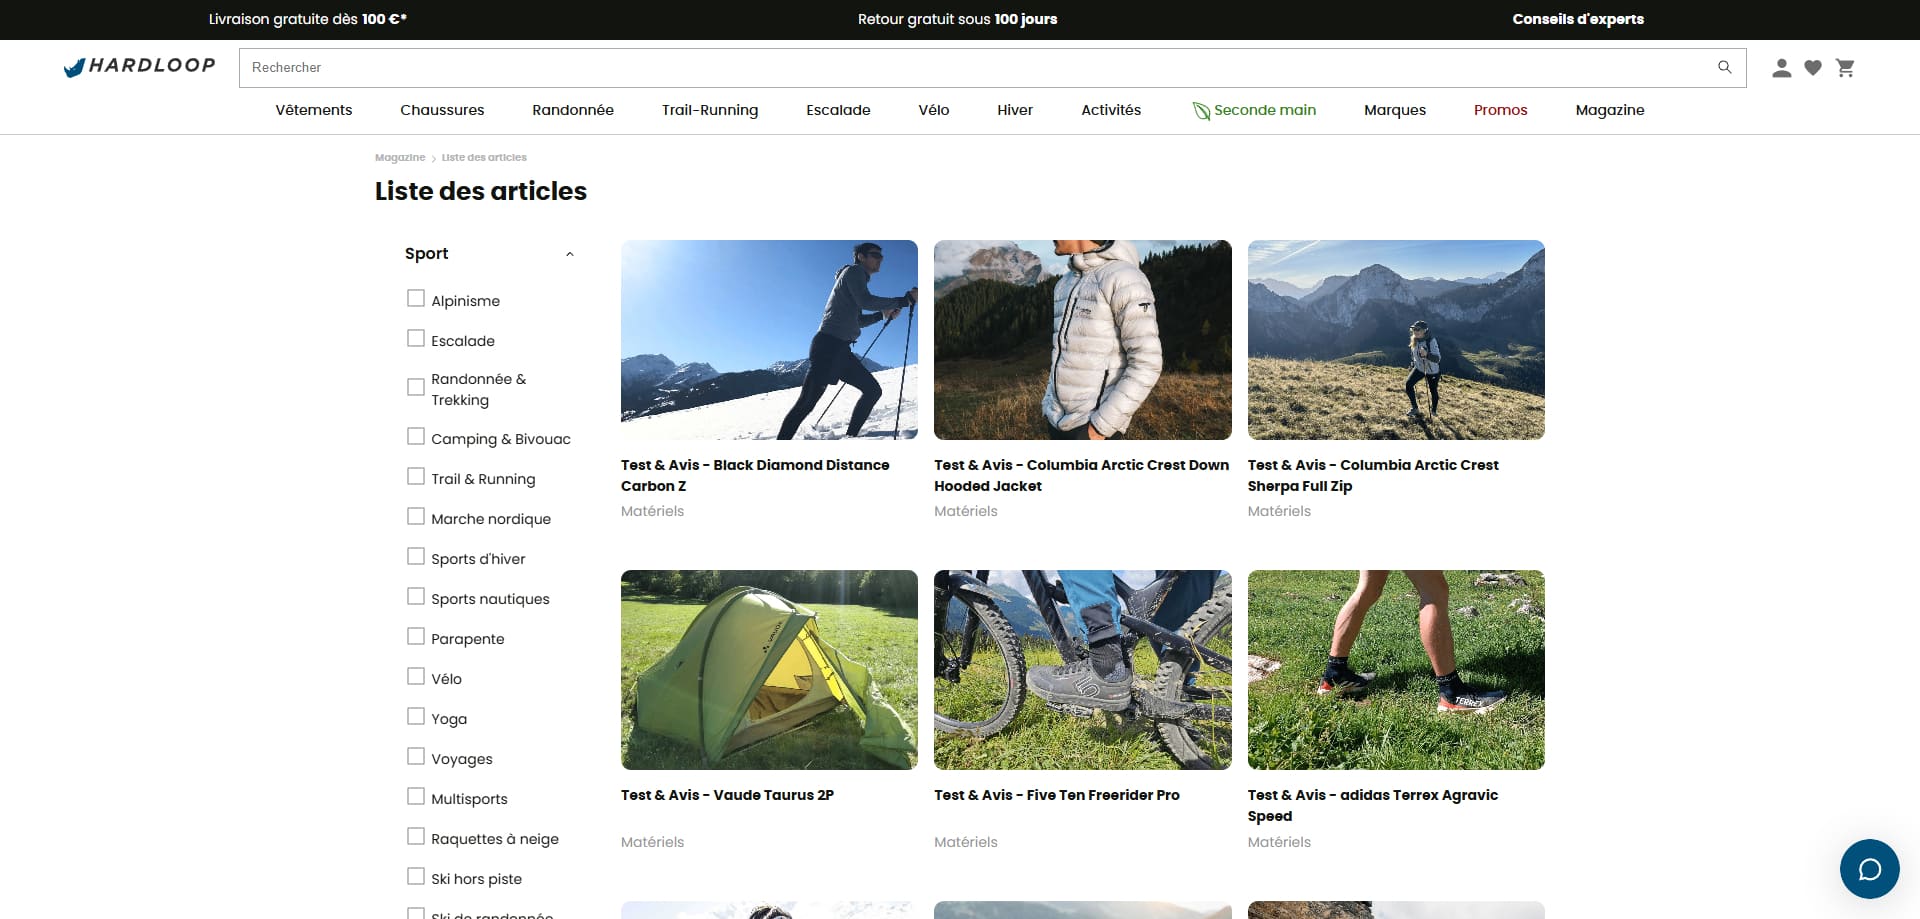Image resolution: width=1920 pixels, height=919 pixels.
Task: Open the Escalade navigation menu item
Action: coord(838,110)
